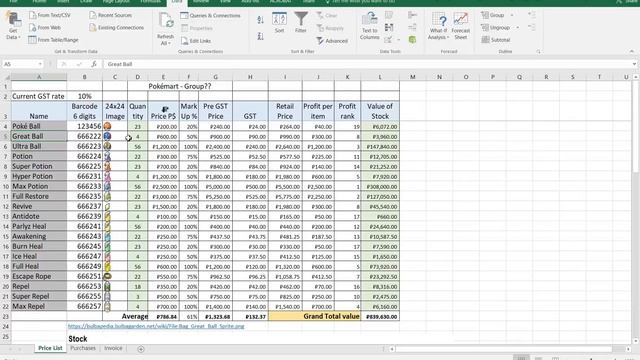640x360 pixels.
Task: Switch to the Purchases sheet tab
Action: 83,348
